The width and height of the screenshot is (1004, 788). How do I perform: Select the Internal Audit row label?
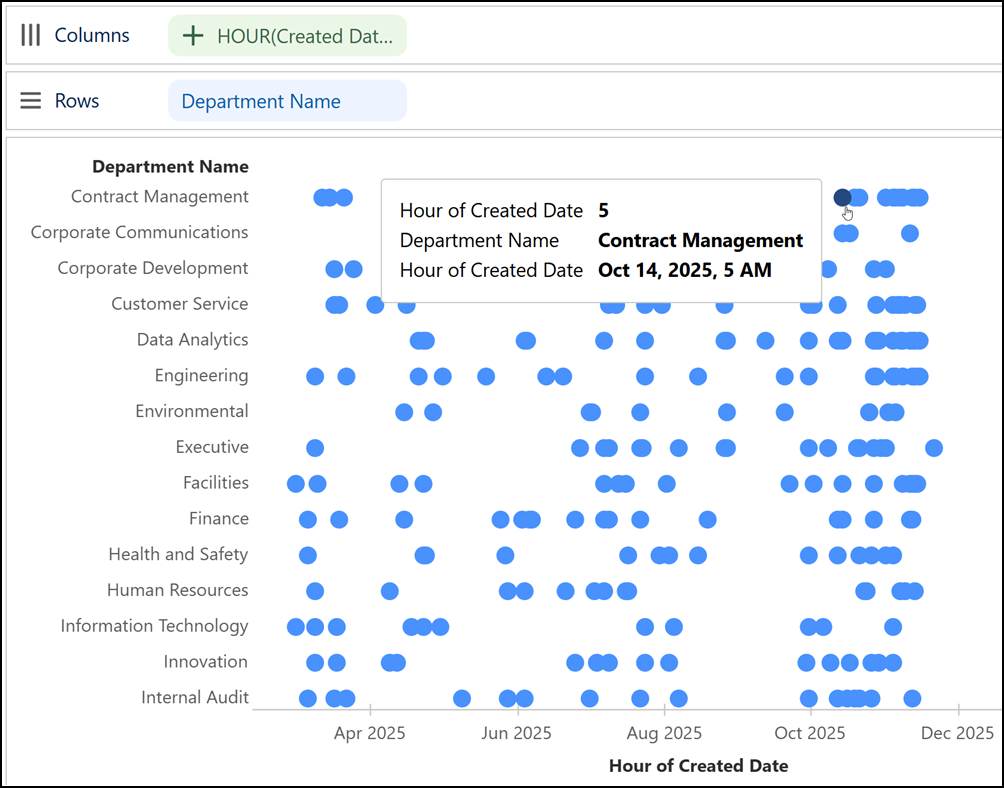click(195, 698)
